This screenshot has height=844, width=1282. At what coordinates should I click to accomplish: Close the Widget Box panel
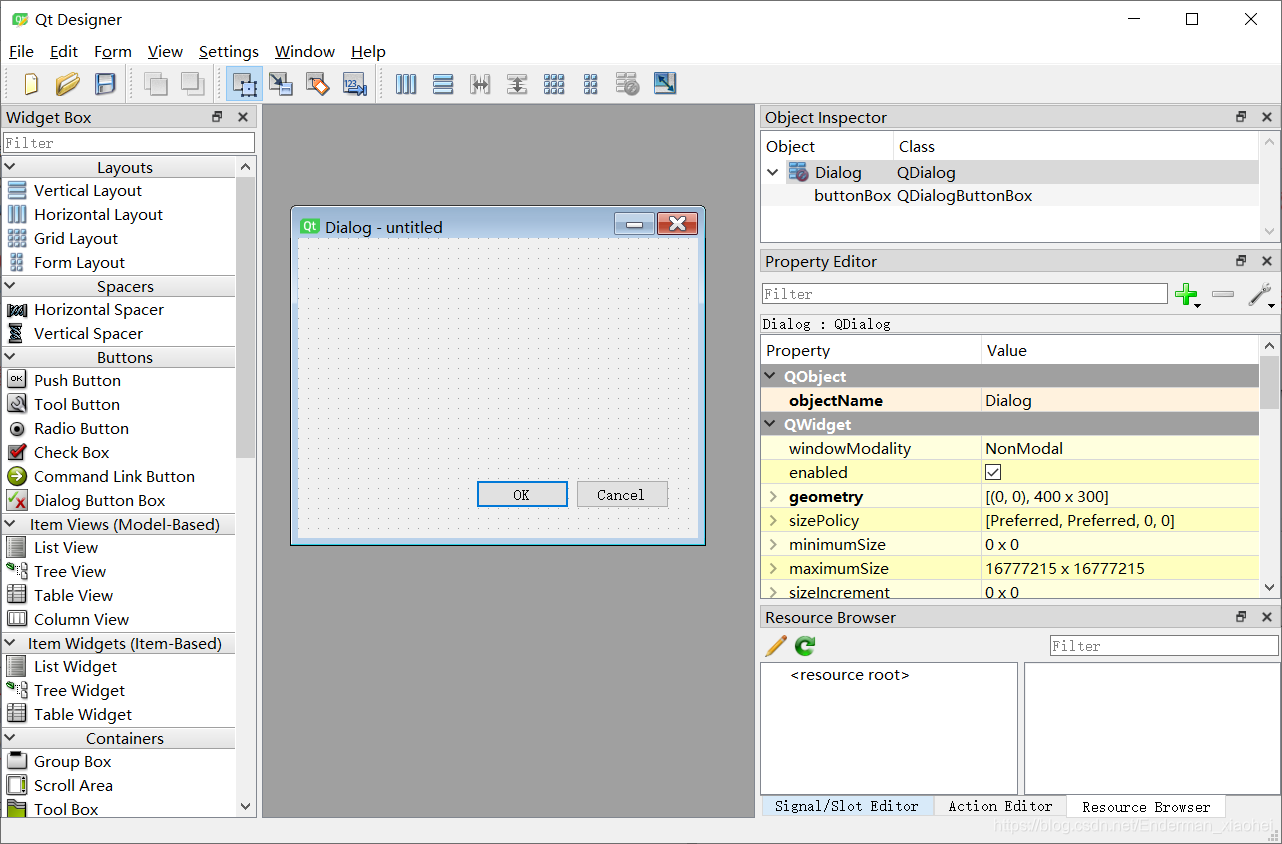tap(243, 117)
